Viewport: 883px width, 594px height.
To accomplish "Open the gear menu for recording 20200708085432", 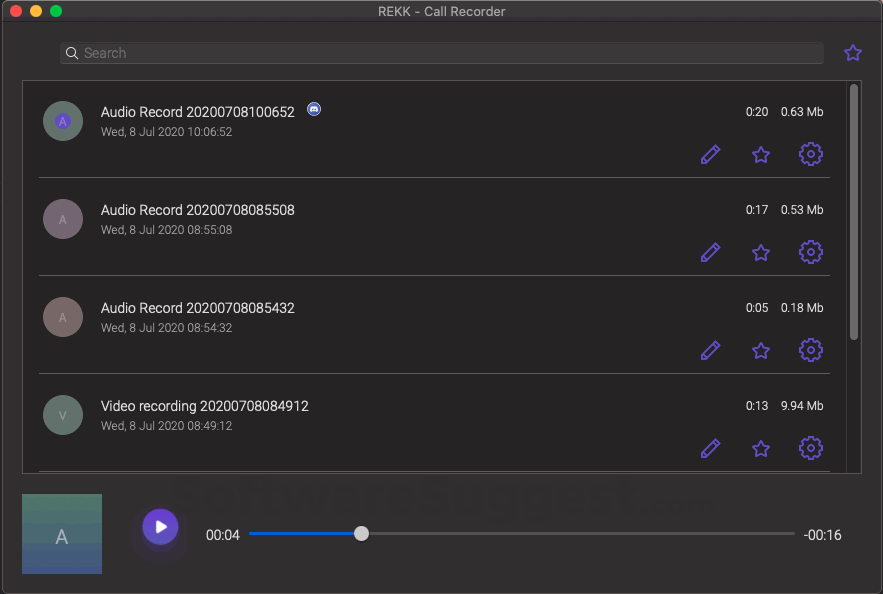I will (x=811, y=350).
